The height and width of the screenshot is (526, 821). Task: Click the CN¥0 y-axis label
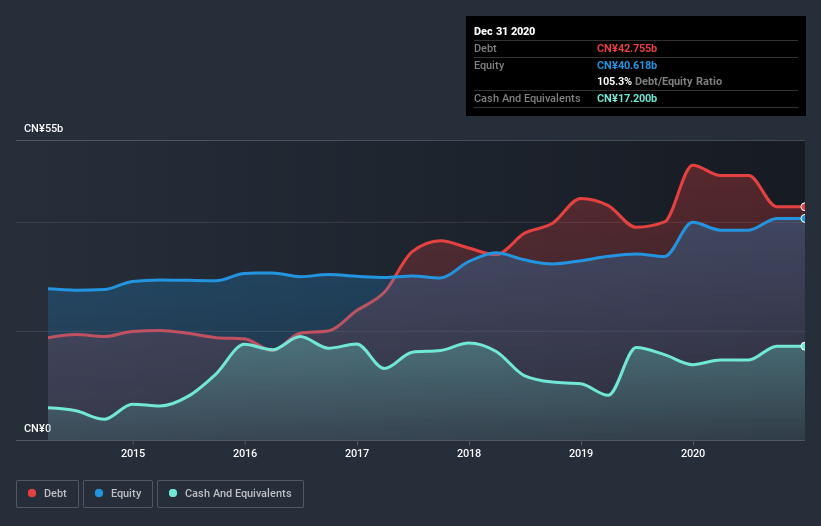coord(38,429)
